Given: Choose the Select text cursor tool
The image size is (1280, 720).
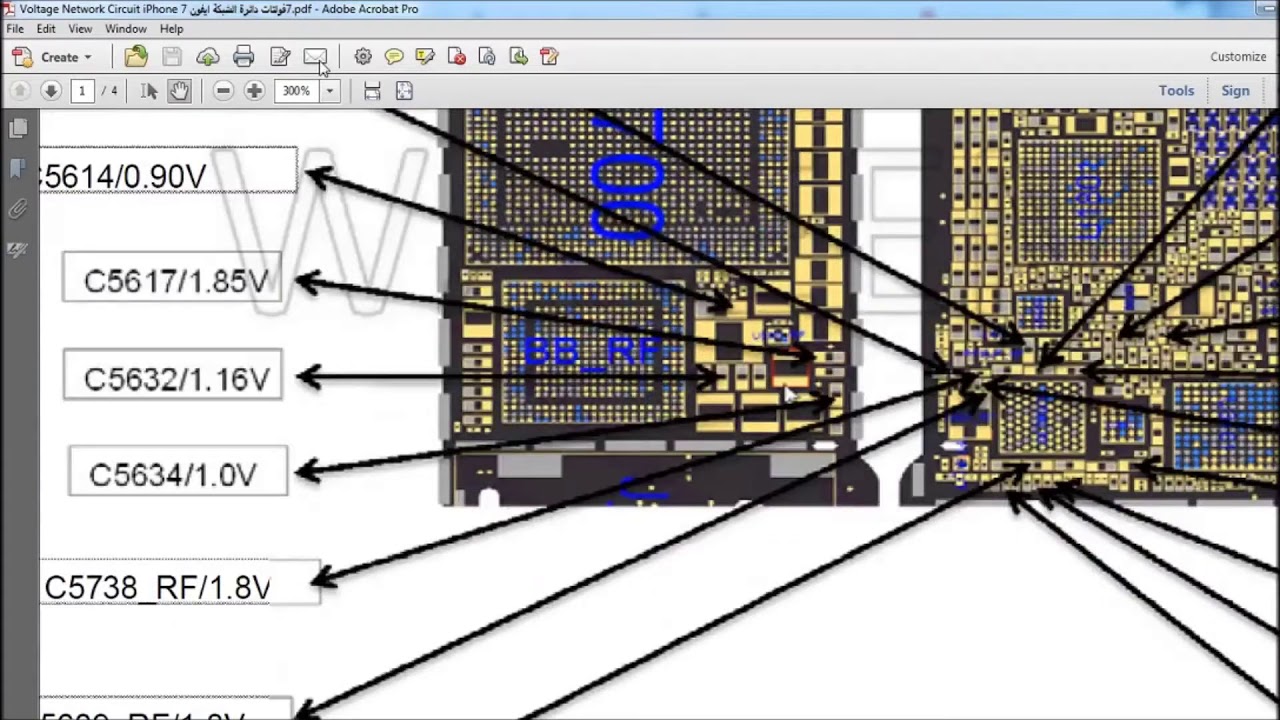Looking at the screenshot, I should coord(149,91).
